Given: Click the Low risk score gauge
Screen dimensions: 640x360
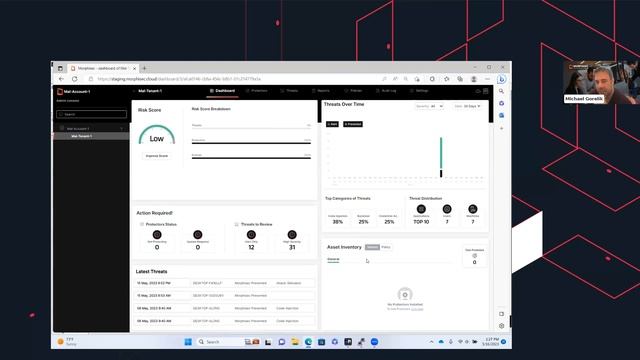Looking at the screenshot, I should pos(157,135).
